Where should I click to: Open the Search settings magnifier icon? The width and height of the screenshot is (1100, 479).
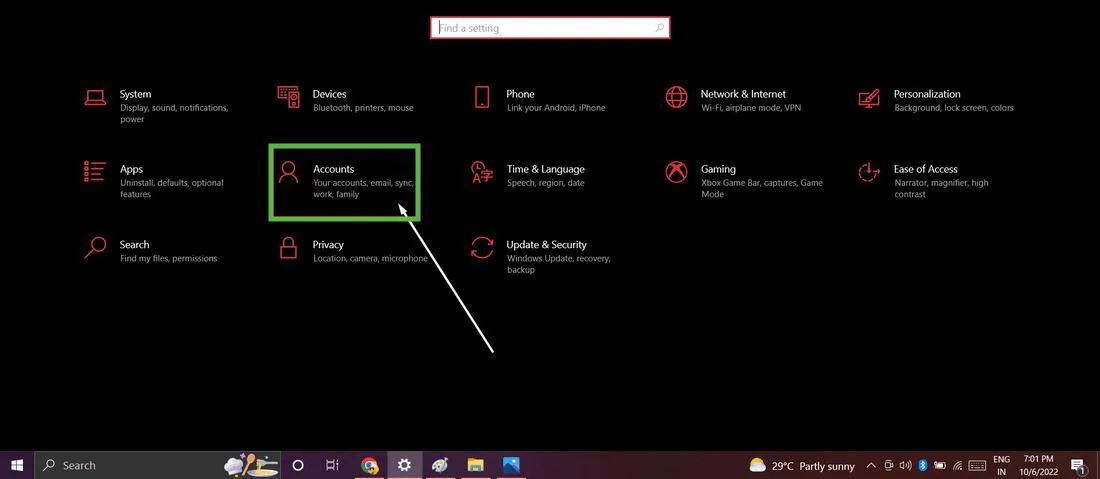tap(95, 247)
